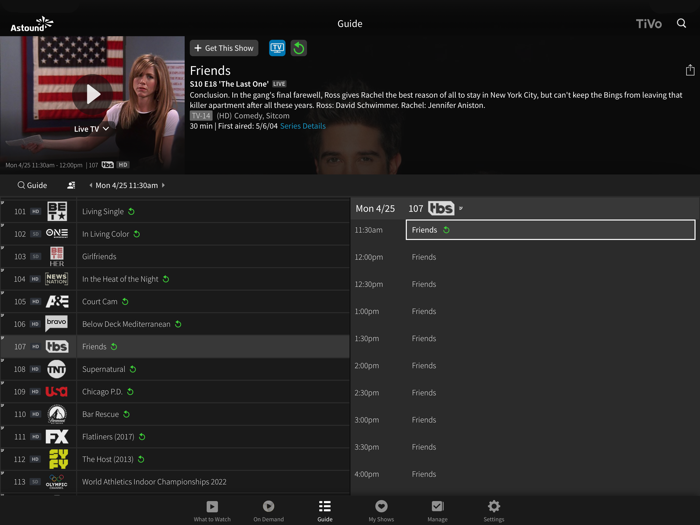Select NewsNation channel 104 logo
This screenshot has height=525, width=700.
pyautogui.click(x=57, y=279)
